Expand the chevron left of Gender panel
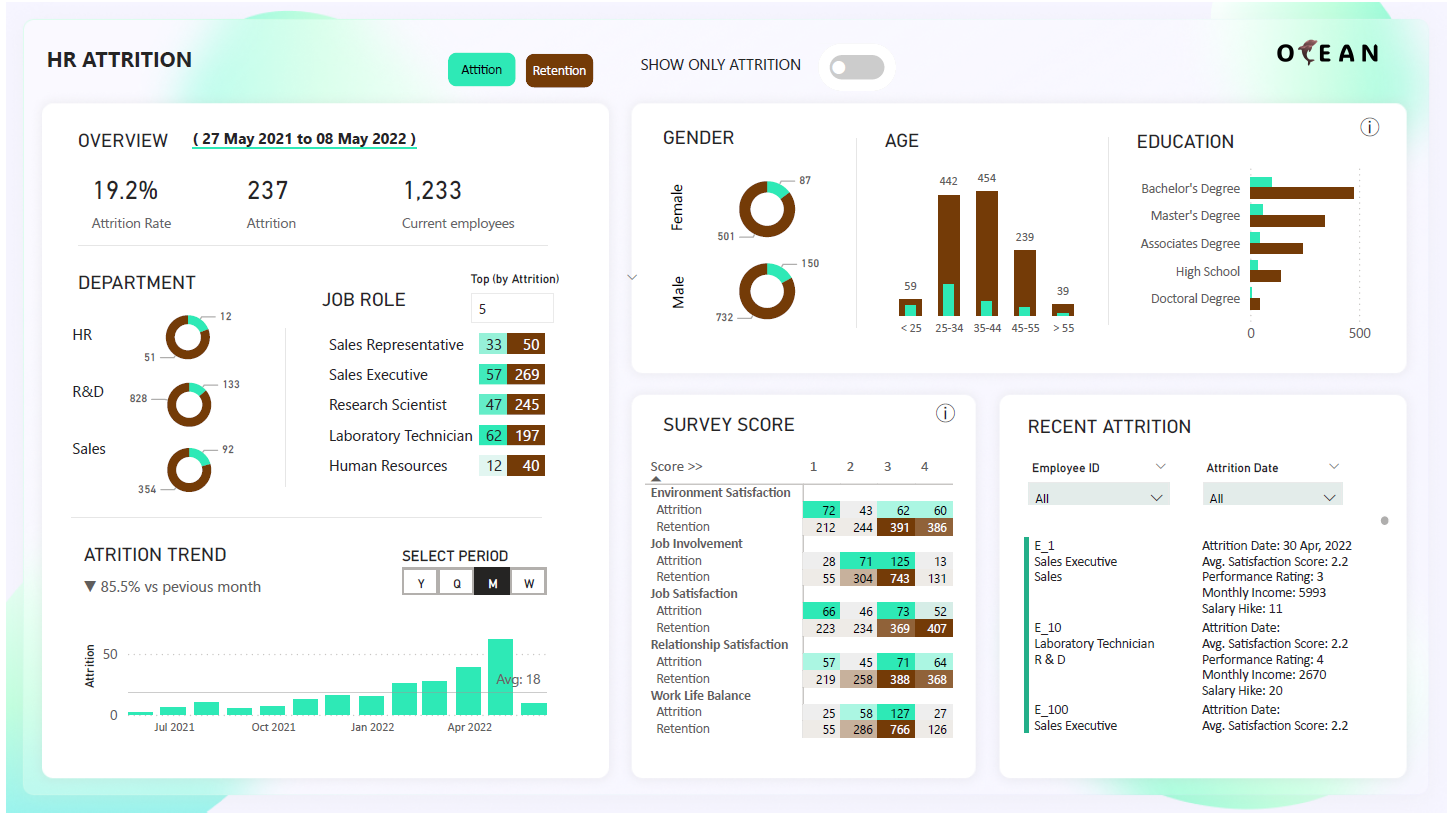The width and height of the screenshot is (1453, 814). 632,277
